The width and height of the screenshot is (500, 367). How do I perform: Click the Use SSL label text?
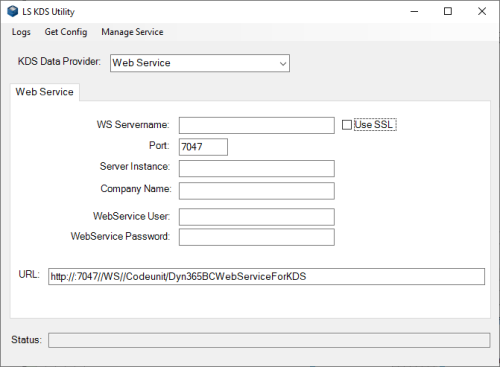[374, 125]
